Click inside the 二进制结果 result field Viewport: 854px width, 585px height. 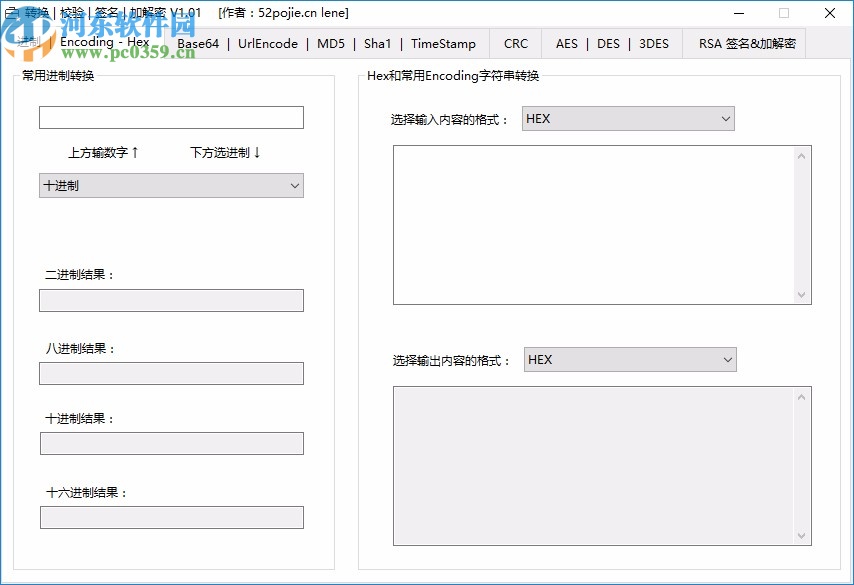(x=170, y=300)
